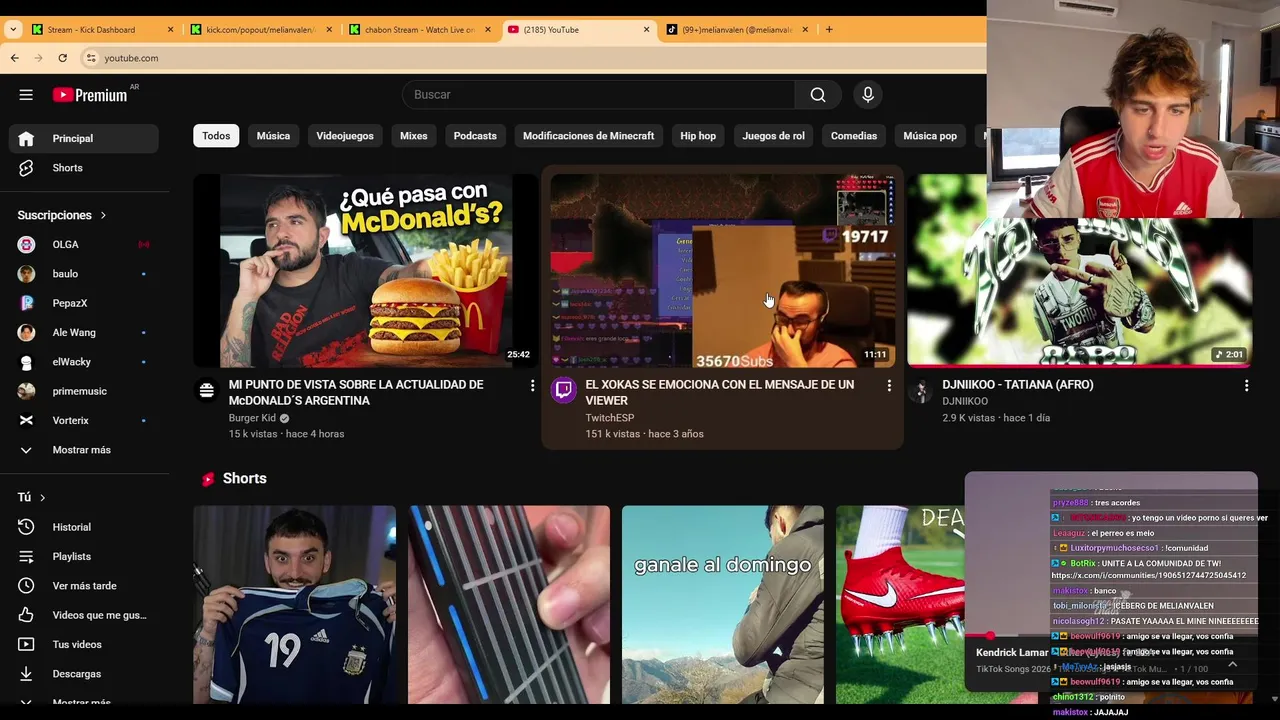This screenshot has width=1280, height=720.
Task: Open Tus videos in sidebar
Action: (x=84, y=644)
